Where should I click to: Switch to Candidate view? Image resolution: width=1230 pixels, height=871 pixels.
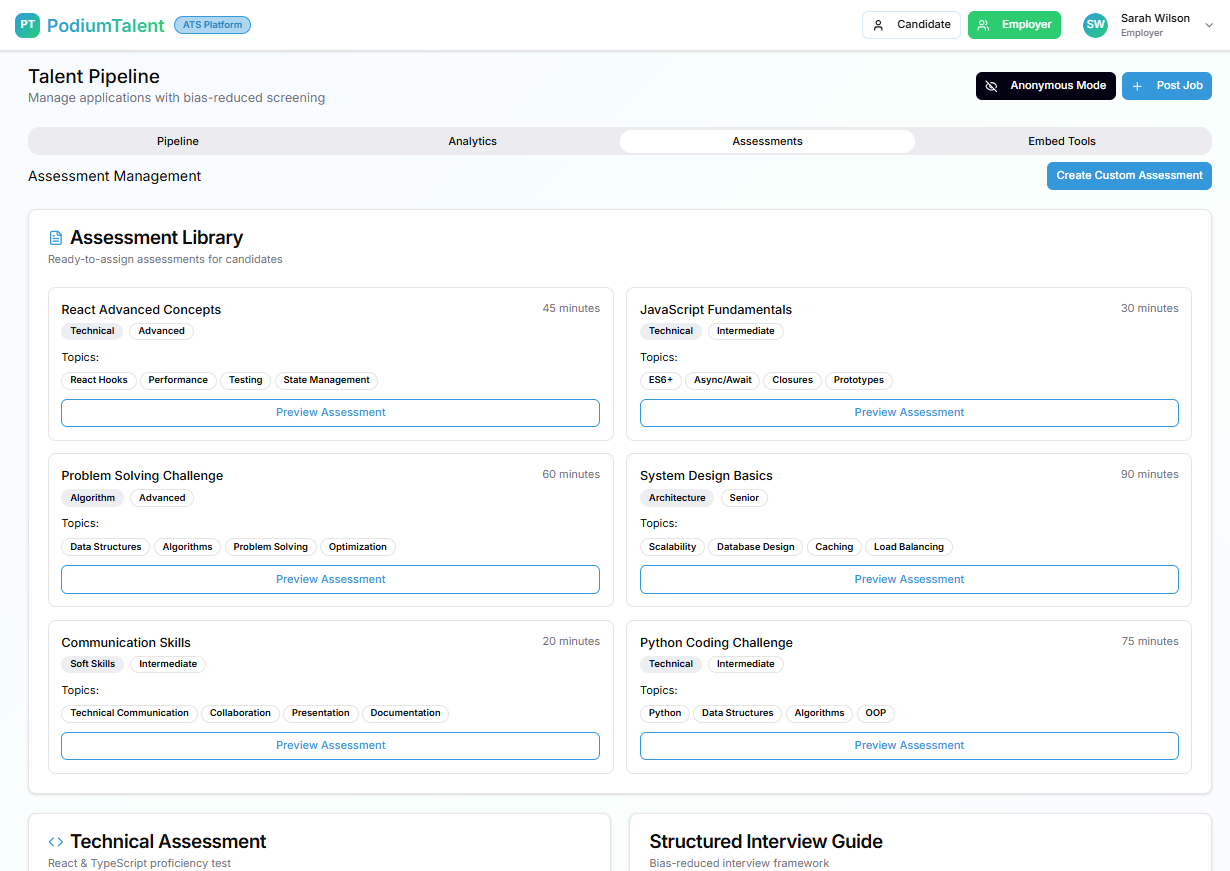tap(911, 25)
